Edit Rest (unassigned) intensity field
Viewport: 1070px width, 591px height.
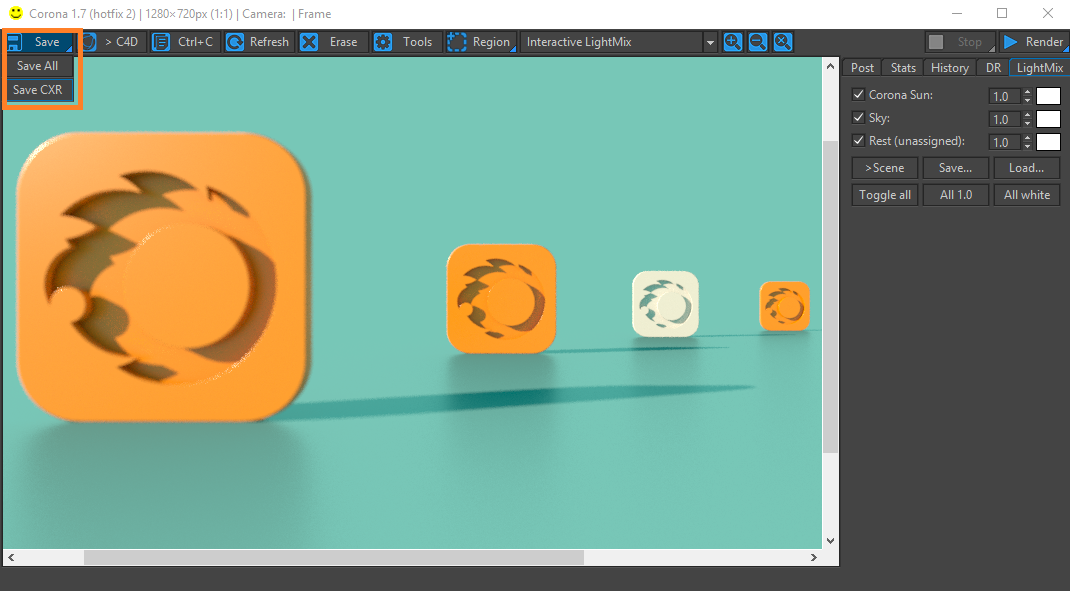[1004, 142]
